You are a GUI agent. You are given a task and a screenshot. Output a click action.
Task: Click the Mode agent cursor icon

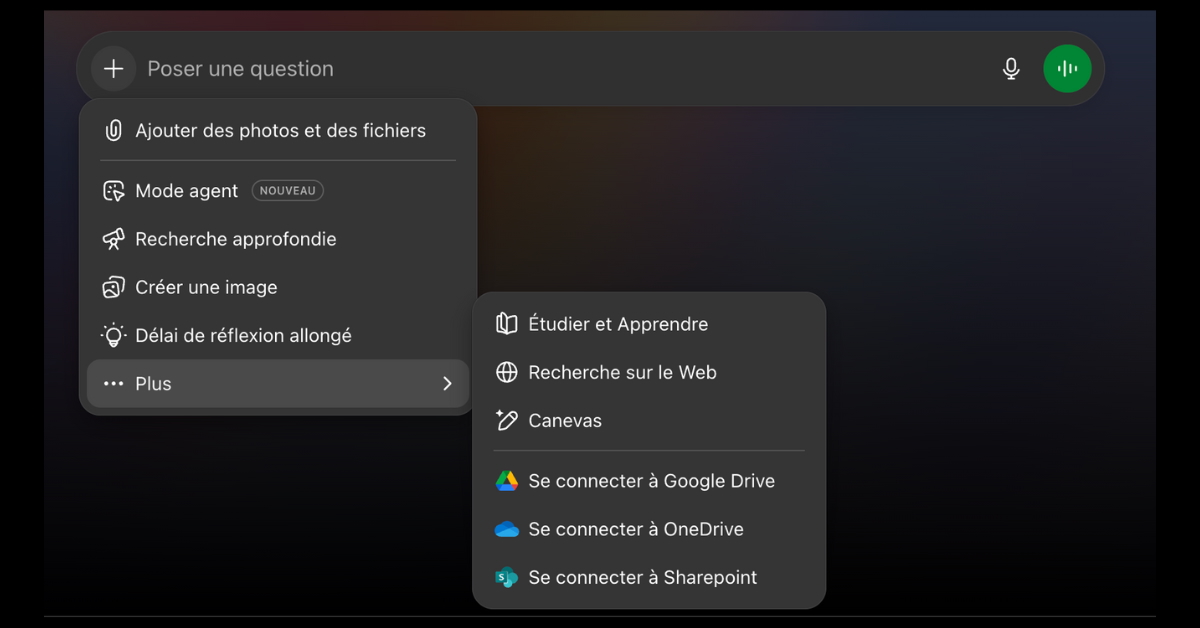click(114, 191)
